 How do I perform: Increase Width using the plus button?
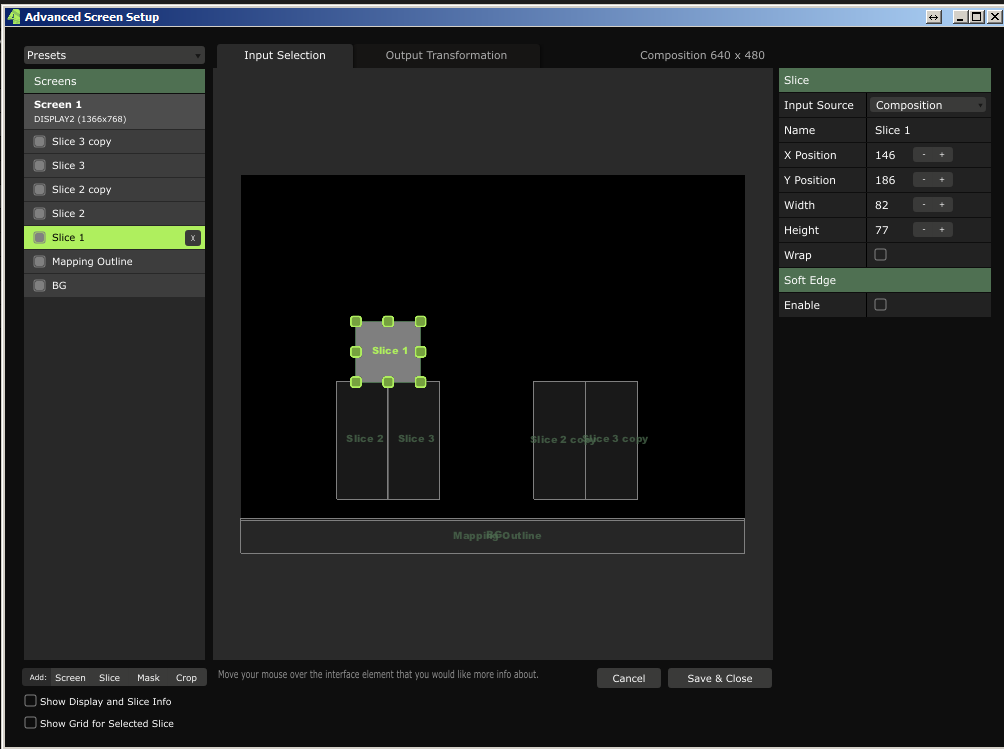coord(942,205)
